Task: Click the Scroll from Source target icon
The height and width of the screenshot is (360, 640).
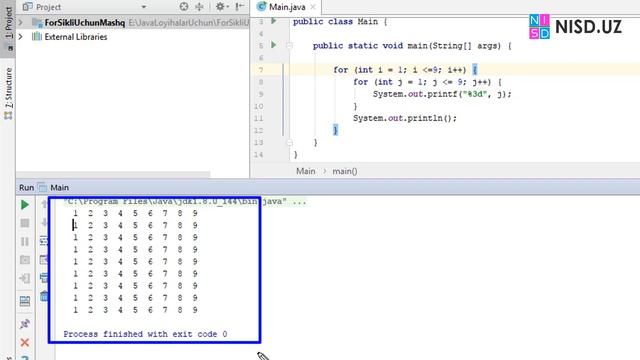Action: [x=184, y=7]
